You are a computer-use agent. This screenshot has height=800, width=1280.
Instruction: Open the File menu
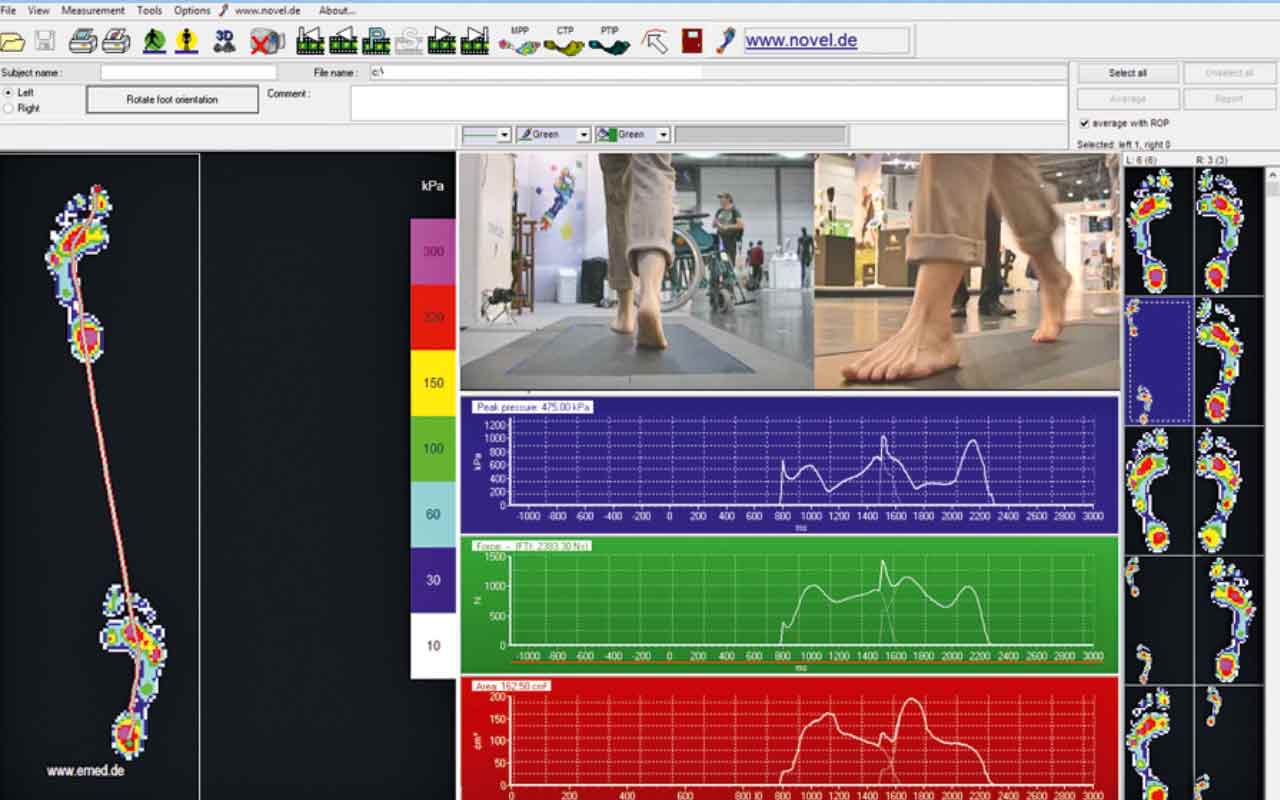[x=9, y=10]
